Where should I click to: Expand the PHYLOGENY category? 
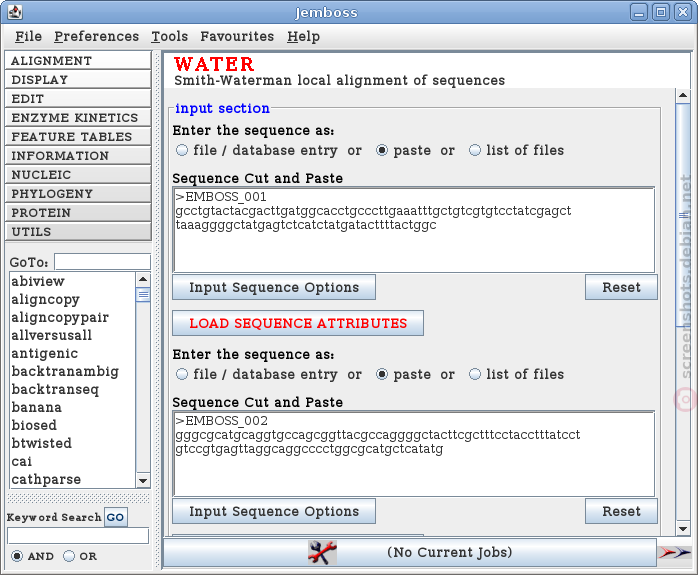(x=78, y=194)
